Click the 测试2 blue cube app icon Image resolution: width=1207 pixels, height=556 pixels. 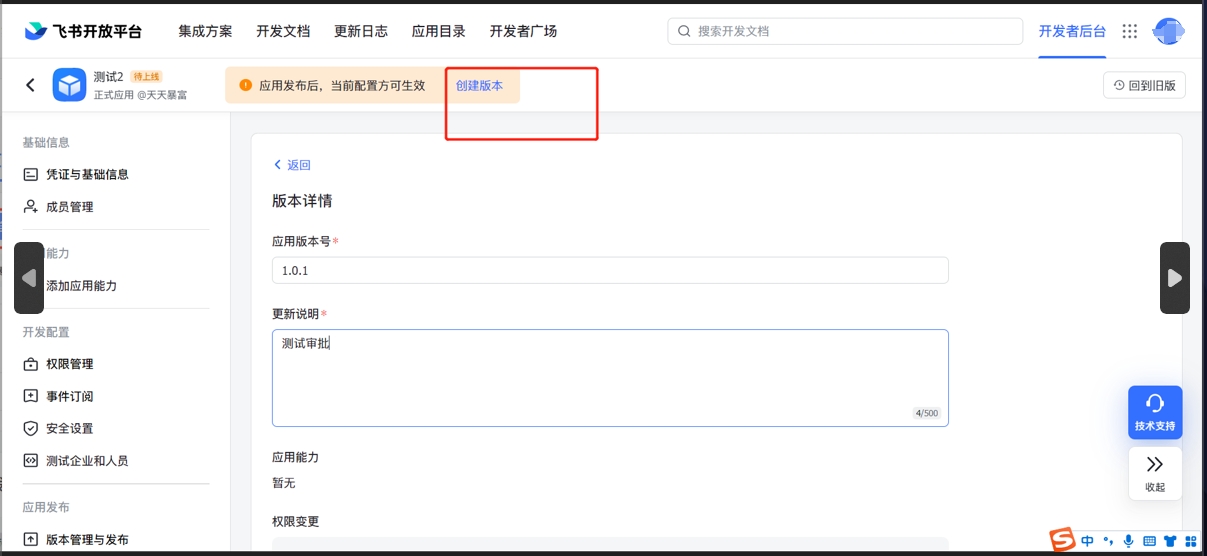70,85
